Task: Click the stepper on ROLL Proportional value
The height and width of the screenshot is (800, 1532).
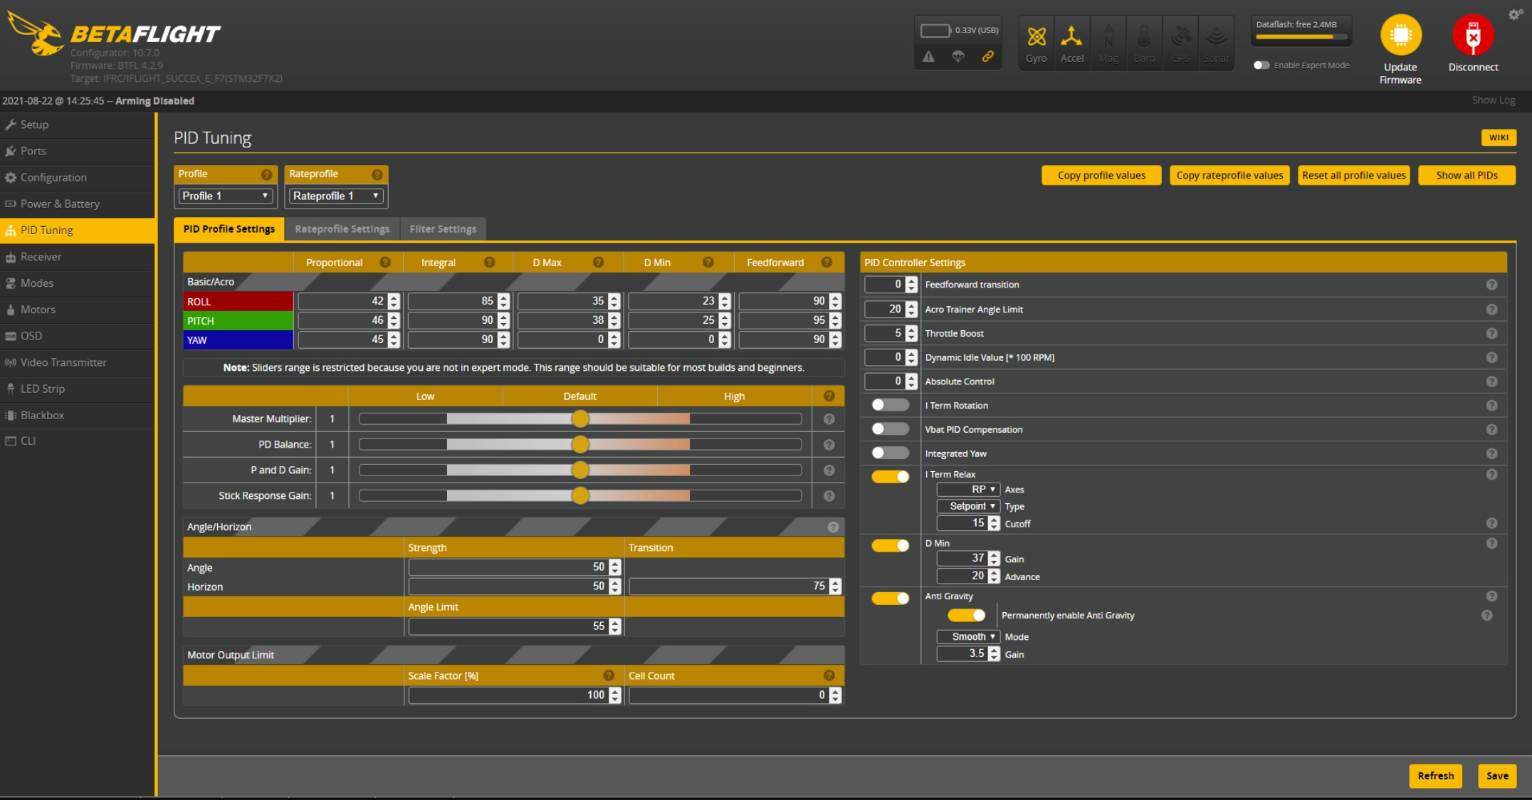Action: tap(394, 301)
